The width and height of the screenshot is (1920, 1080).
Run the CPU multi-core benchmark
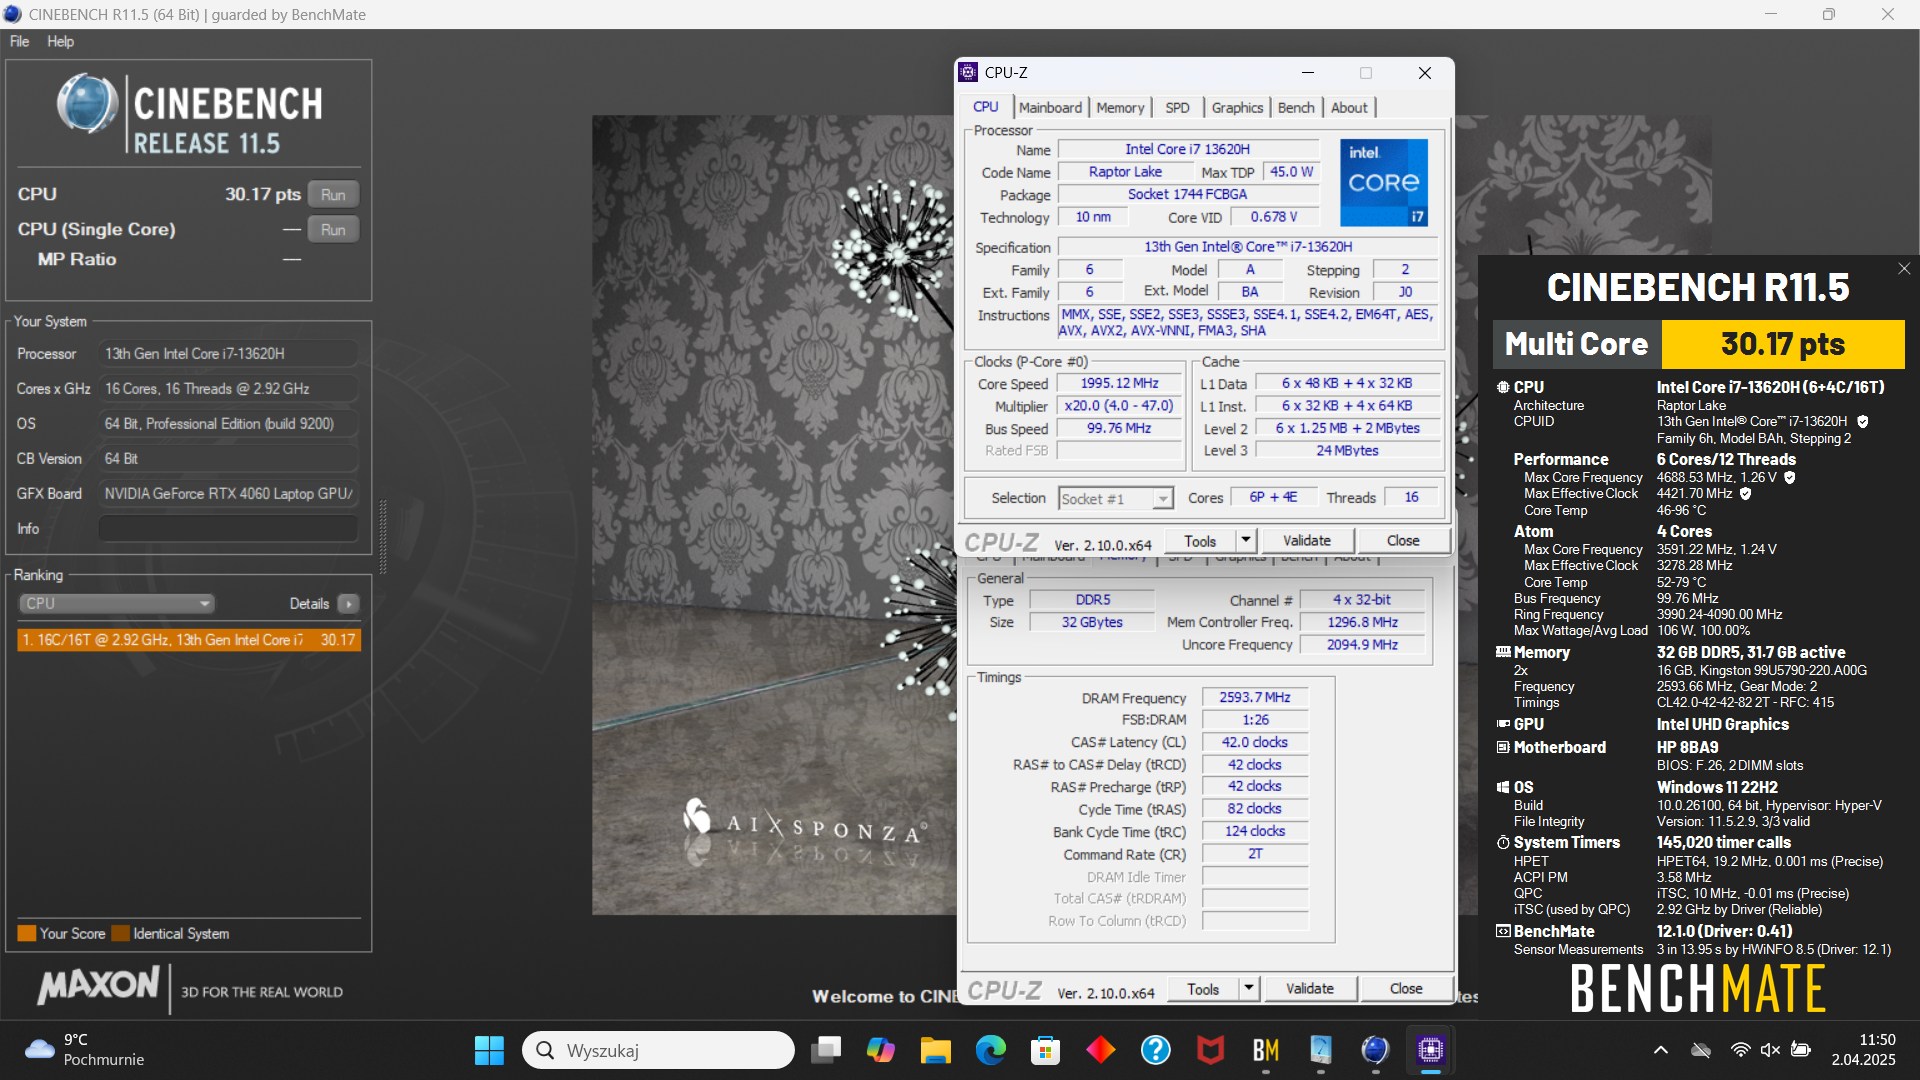333,195
